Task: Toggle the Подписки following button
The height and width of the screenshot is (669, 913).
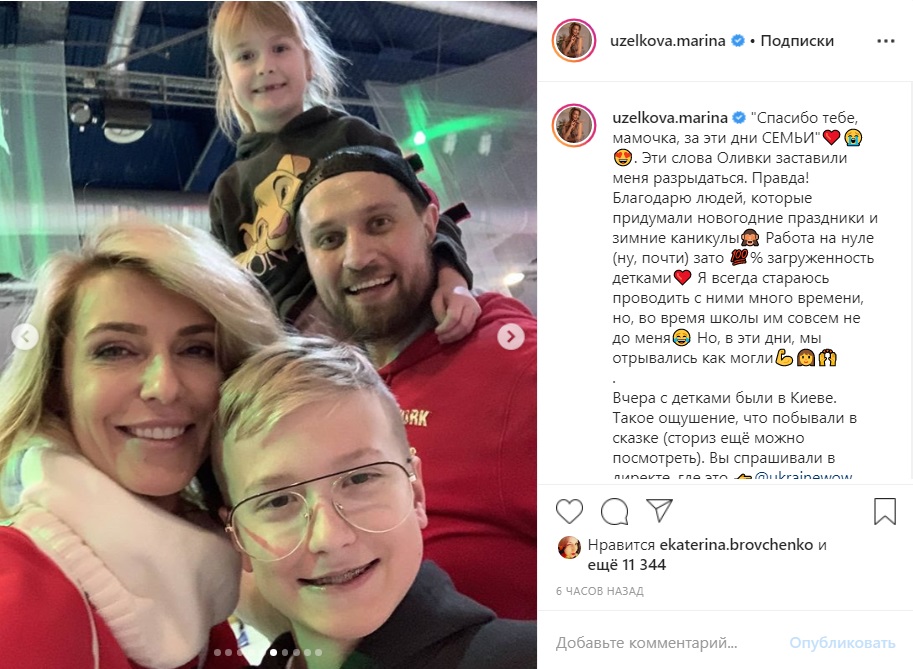Action: pyautogui.click(x=797, y=41)
